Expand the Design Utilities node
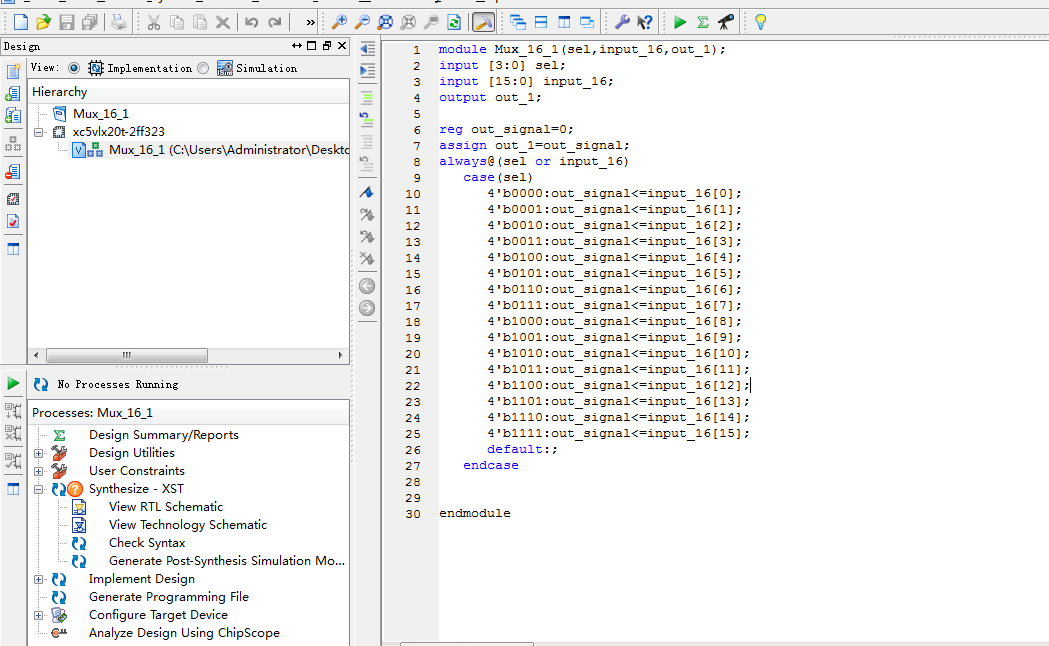This screenshot has width=1049, height=646. [x=39, y=453]
